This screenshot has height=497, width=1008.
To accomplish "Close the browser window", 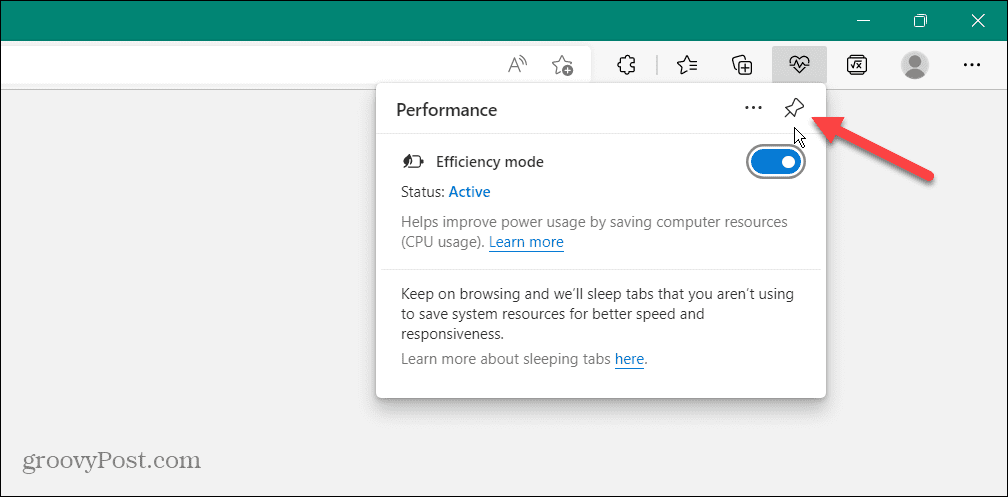I will pyautogui.click(x=977, y=20).
